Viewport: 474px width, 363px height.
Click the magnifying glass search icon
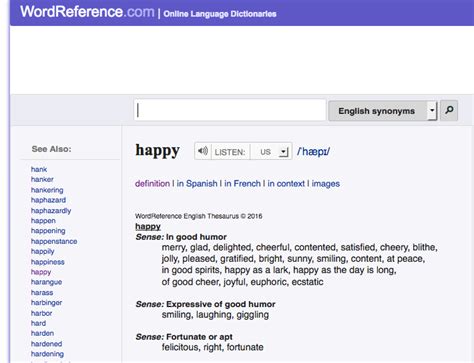tap(449, 110)
